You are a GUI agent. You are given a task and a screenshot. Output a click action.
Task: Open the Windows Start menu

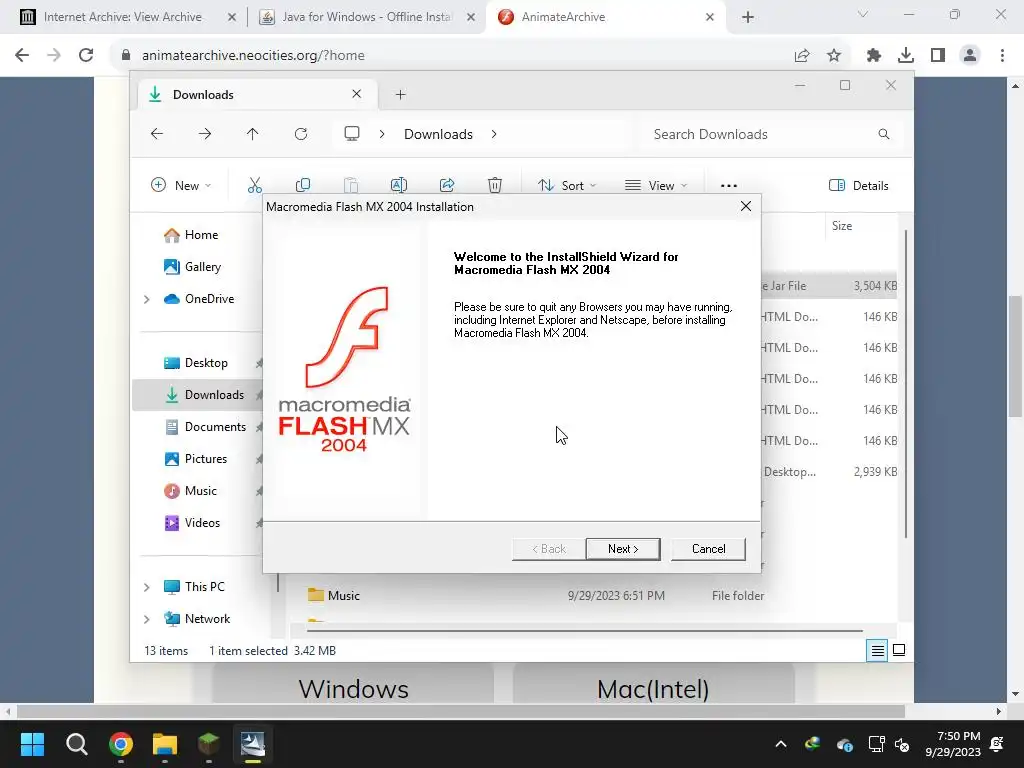click(x=32, y=744)
